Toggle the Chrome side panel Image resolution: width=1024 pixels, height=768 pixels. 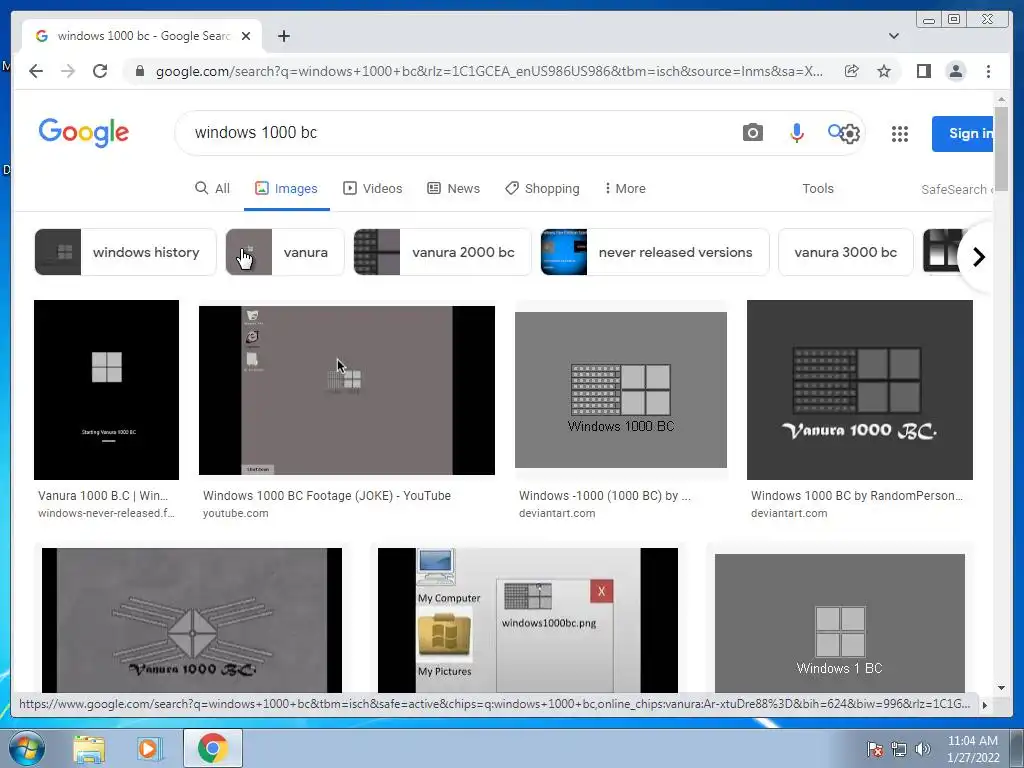(923, 71)
